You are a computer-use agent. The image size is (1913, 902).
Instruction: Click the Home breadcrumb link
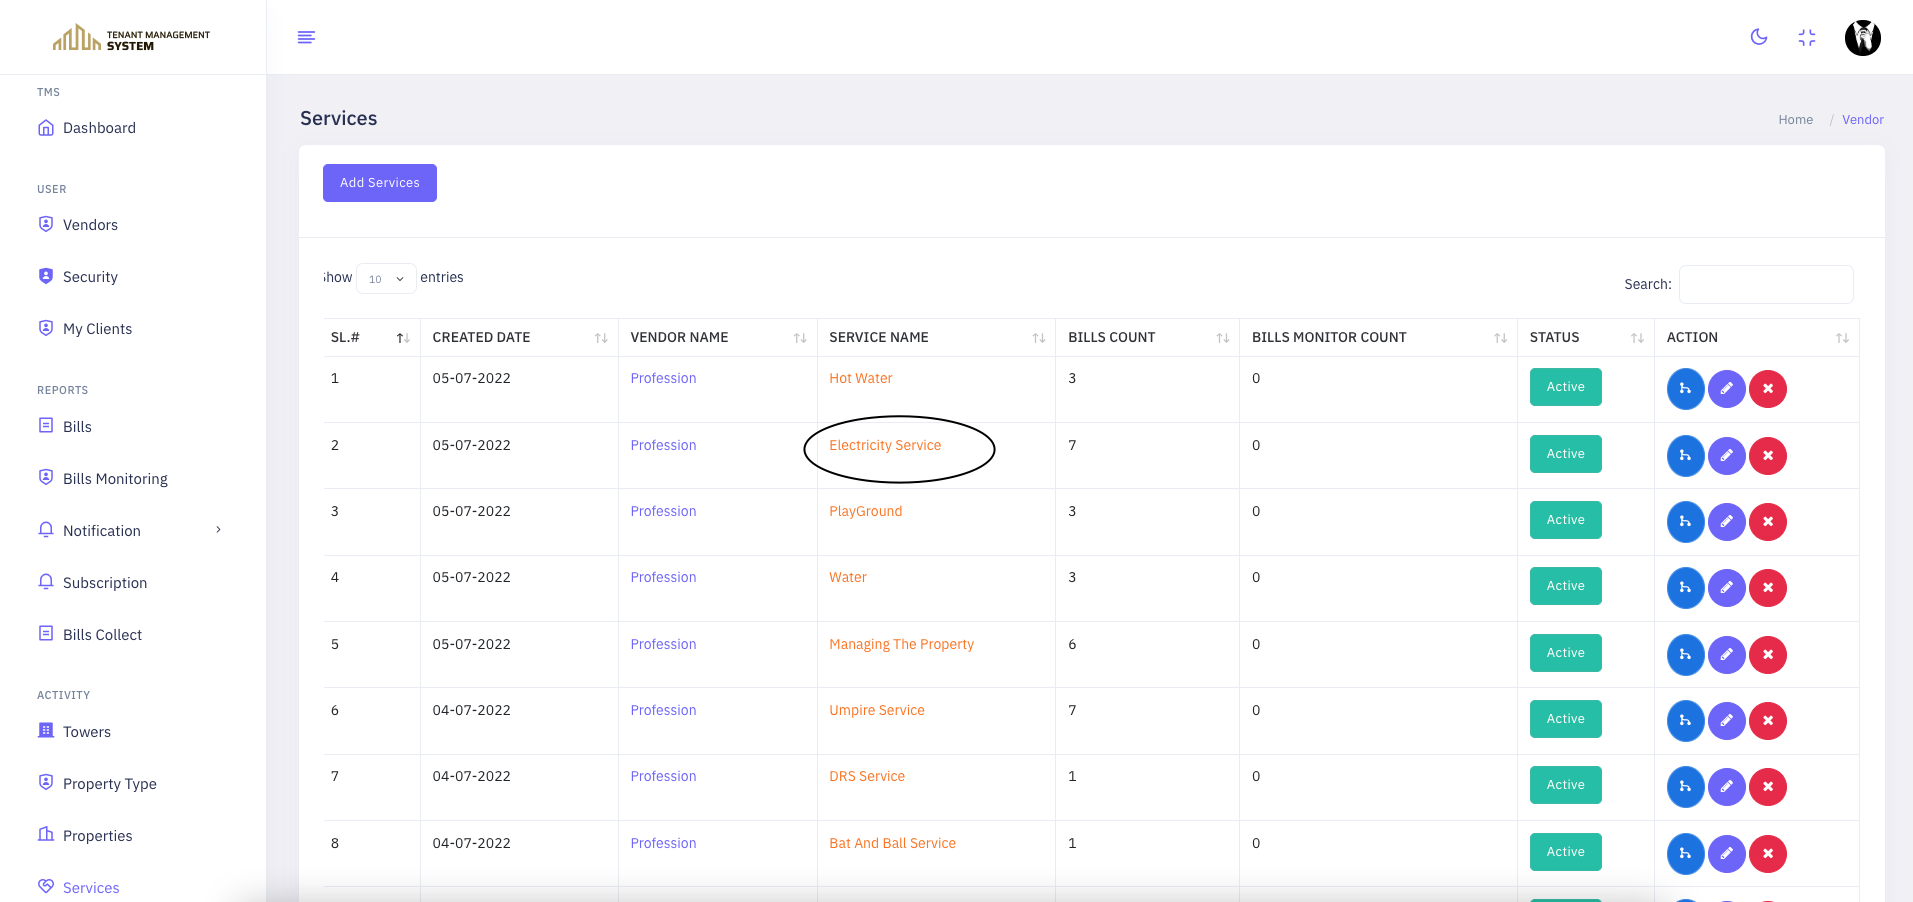tap(1795, 120)
